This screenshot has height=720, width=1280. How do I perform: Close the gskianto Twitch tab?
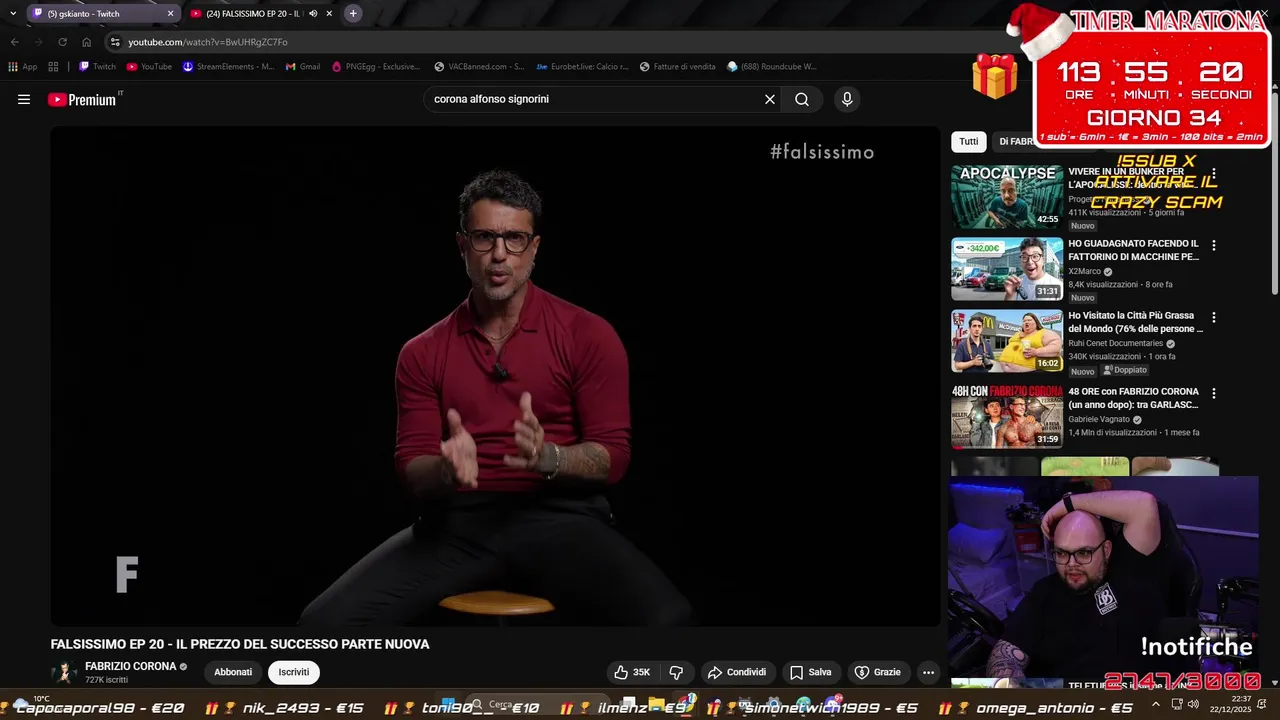[170, 13]
